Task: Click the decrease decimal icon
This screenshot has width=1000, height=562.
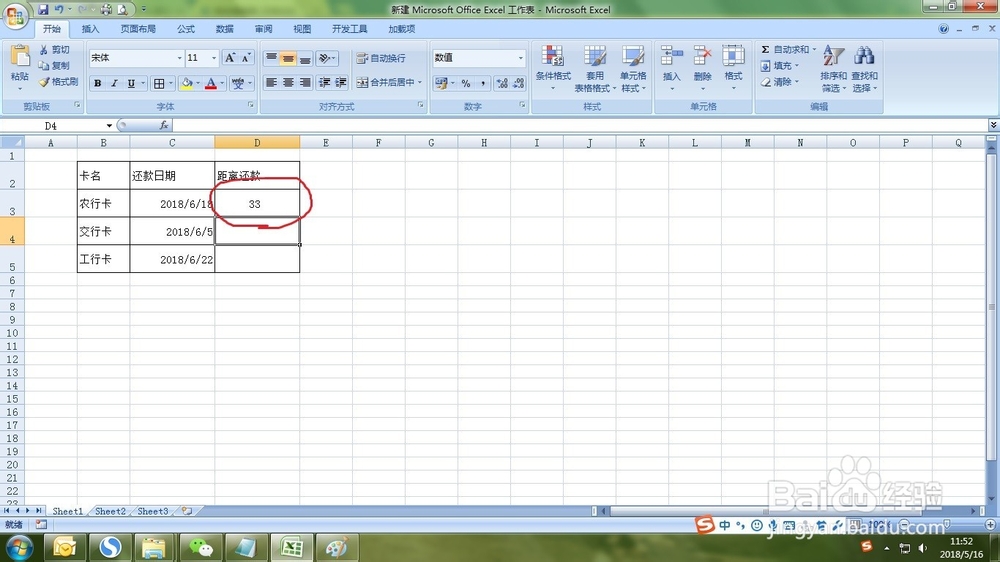Action: tap(518, 83)
